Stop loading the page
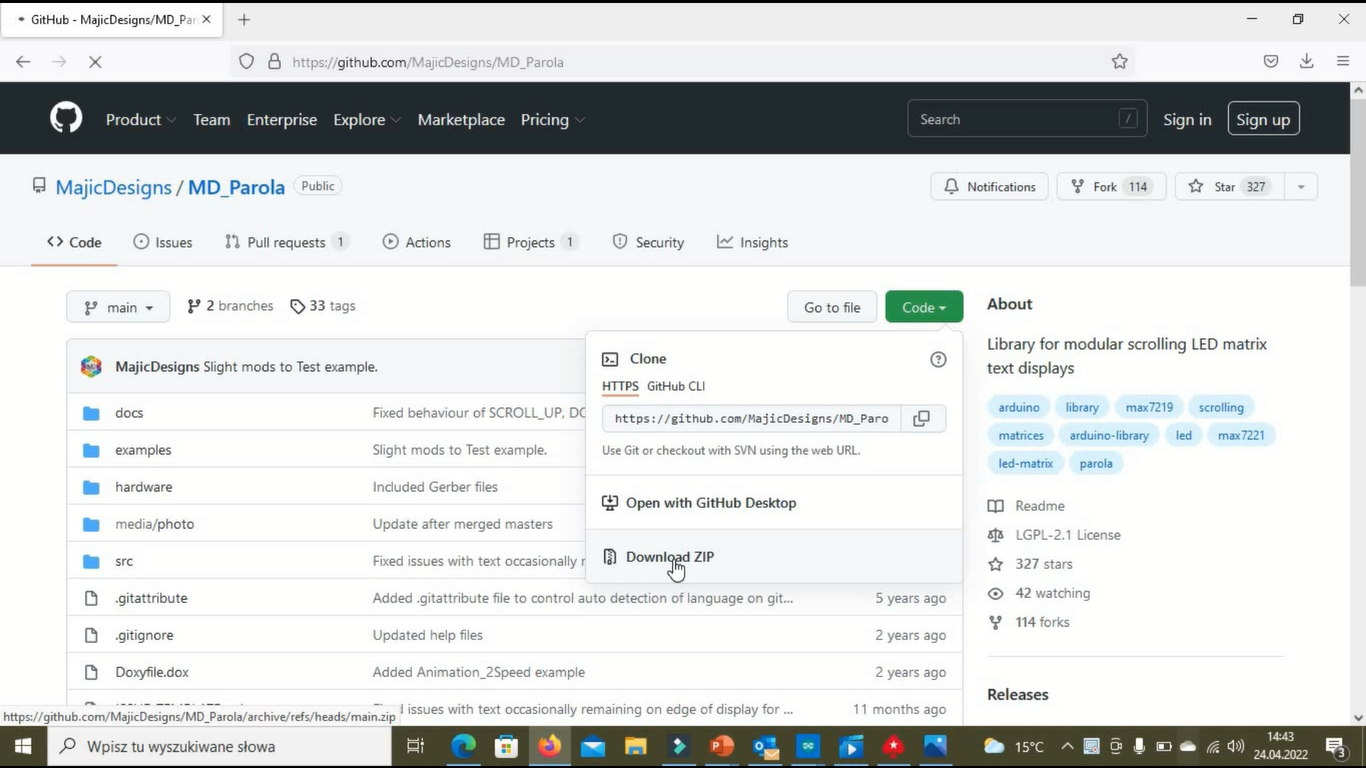This screenshot has height=768, width=1366. [95, 62]
